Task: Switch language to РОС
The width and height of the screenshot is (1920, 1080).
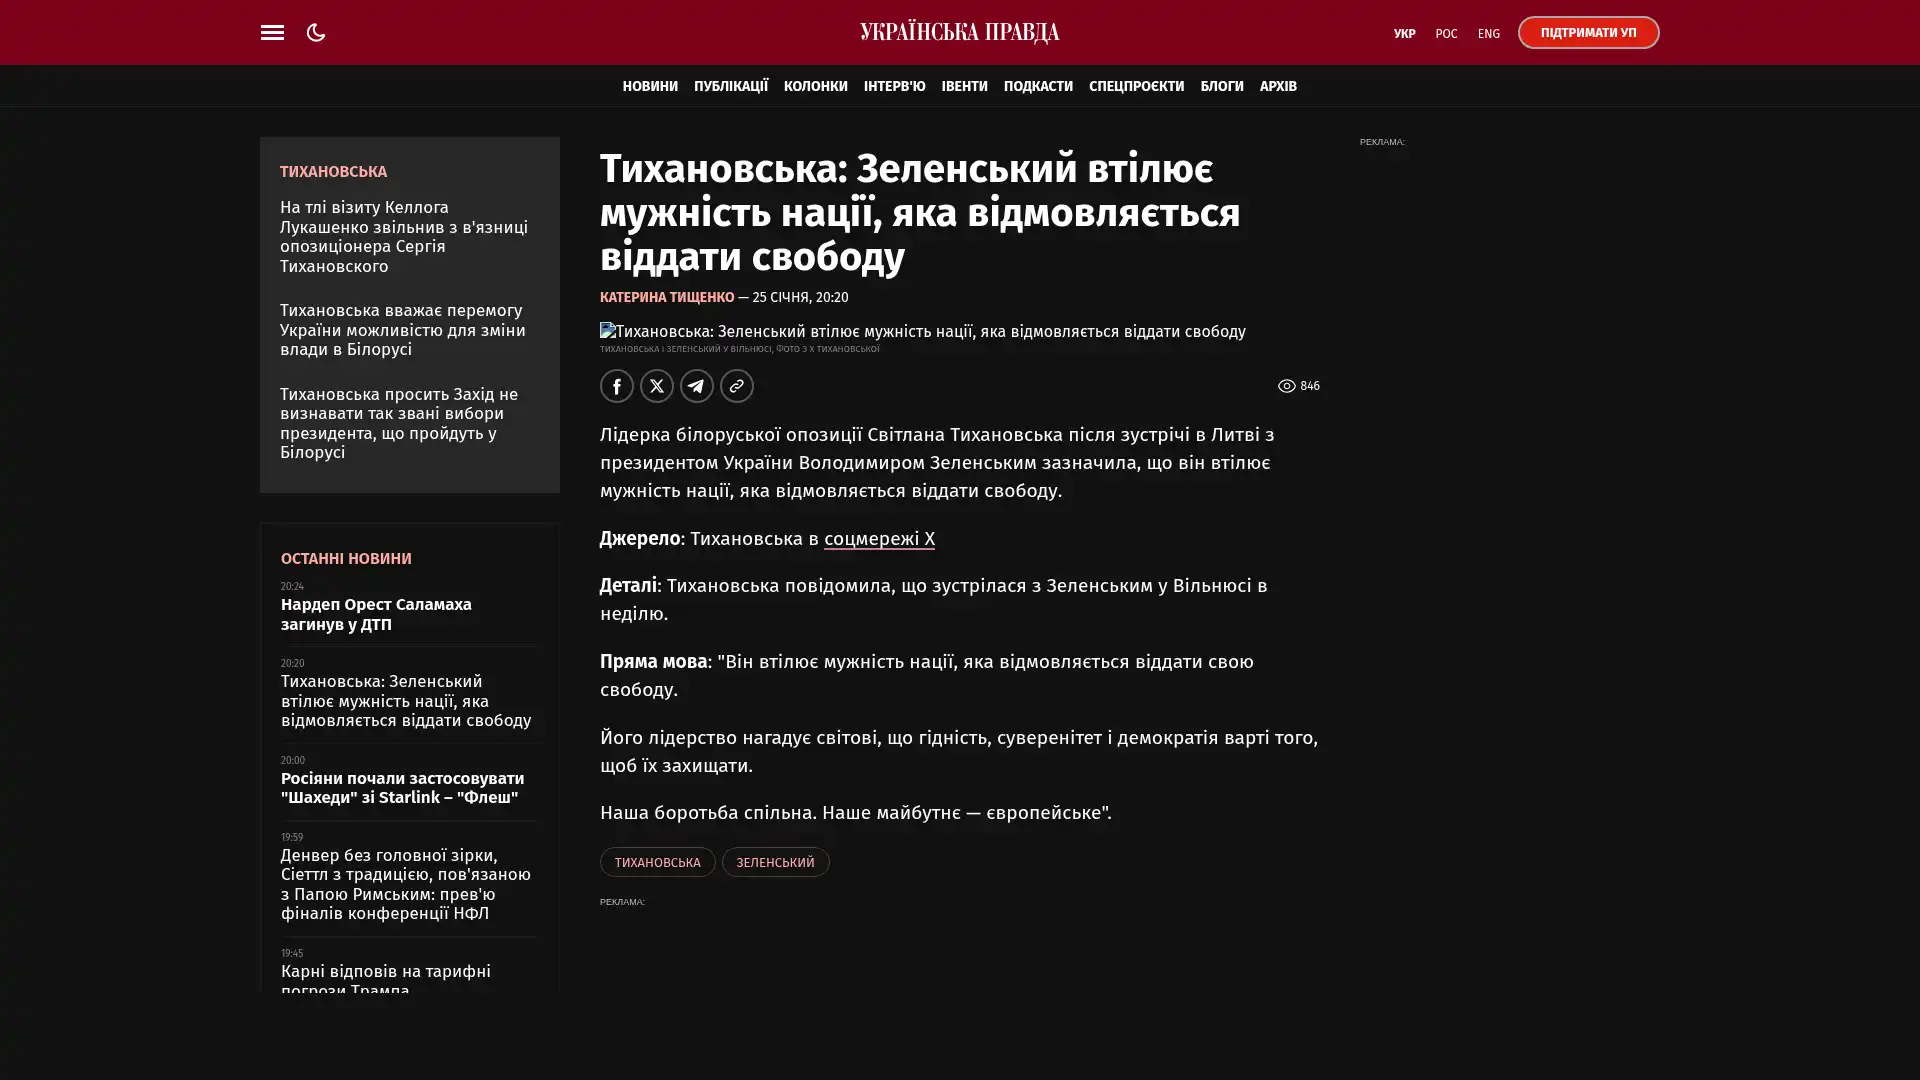Action: pos(1446,34)
